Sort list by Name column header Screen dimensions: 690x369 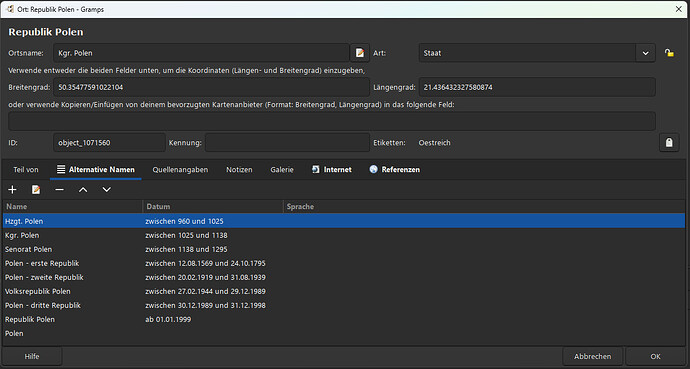tap(73, 206)
